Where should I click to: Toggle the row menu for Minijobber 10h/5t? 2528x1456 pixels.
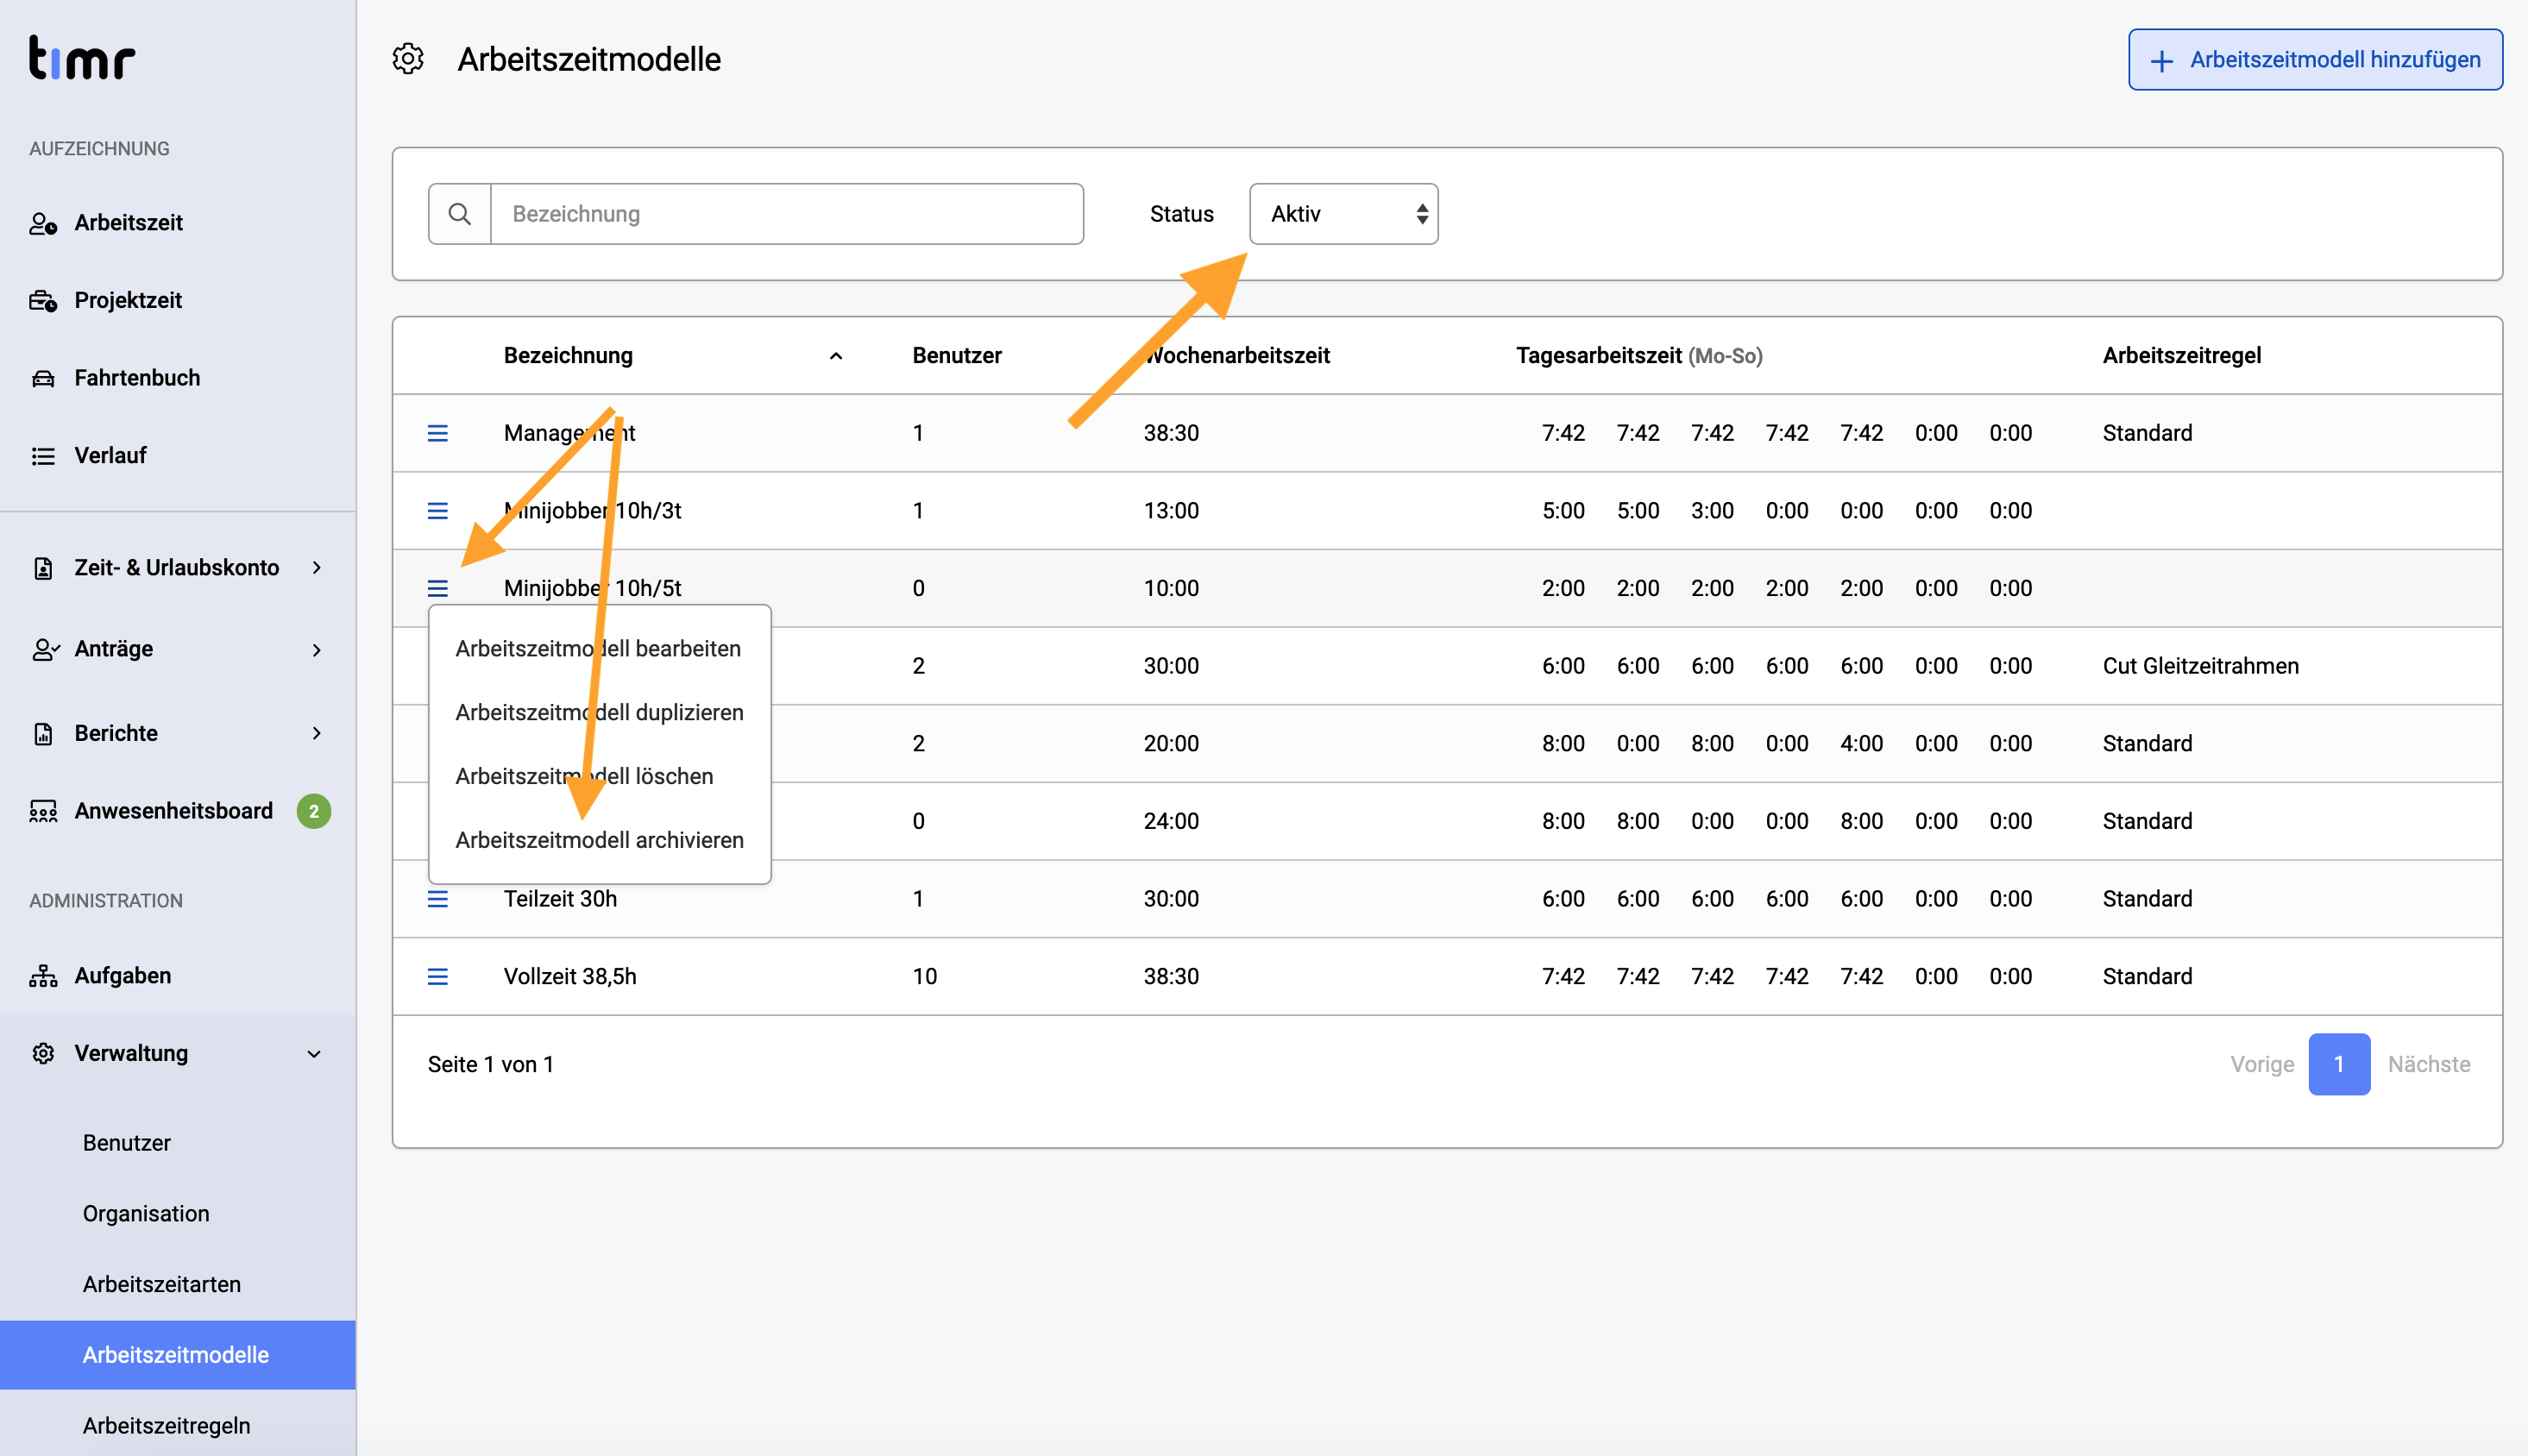(x=438, y=589)
